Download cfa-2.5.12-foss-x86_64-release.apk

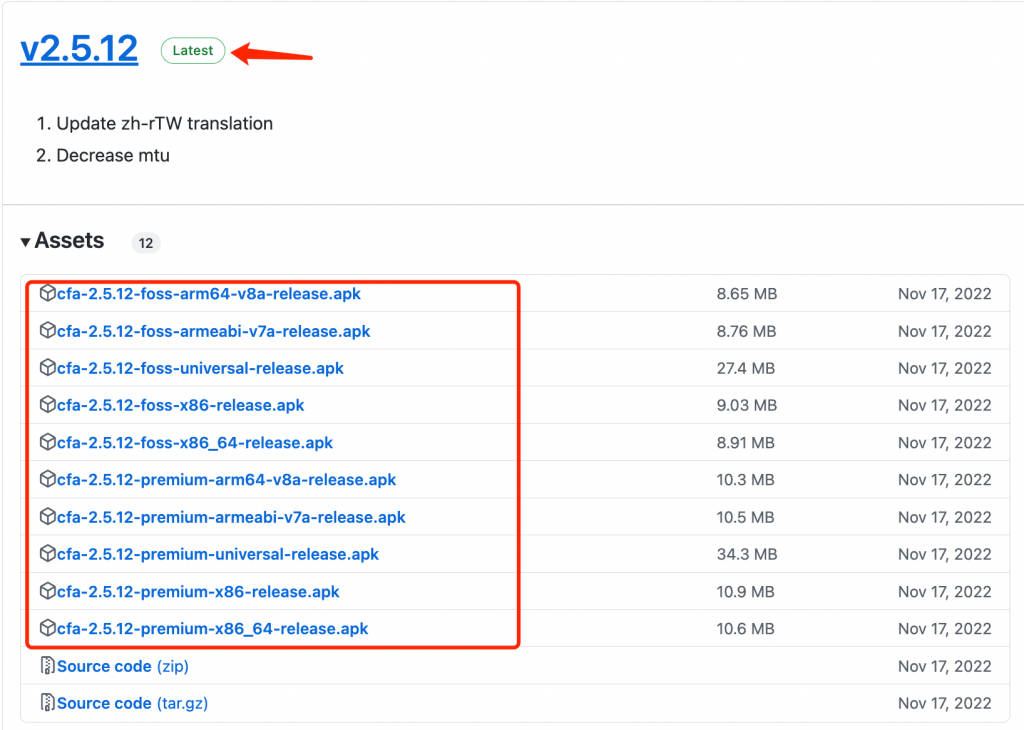[x=195, y=443]
